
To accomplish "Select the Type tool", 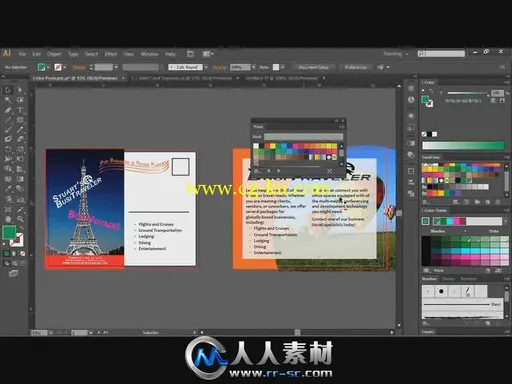I will [20, 110].
